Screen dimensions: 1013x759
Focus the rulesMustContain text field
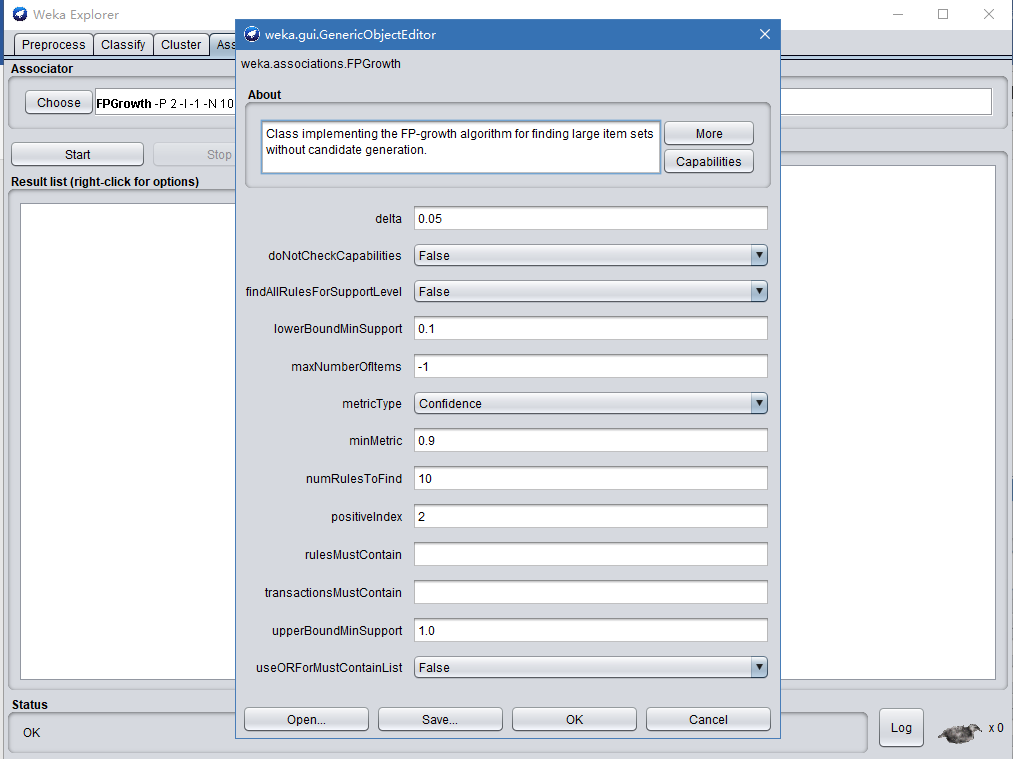590,555
